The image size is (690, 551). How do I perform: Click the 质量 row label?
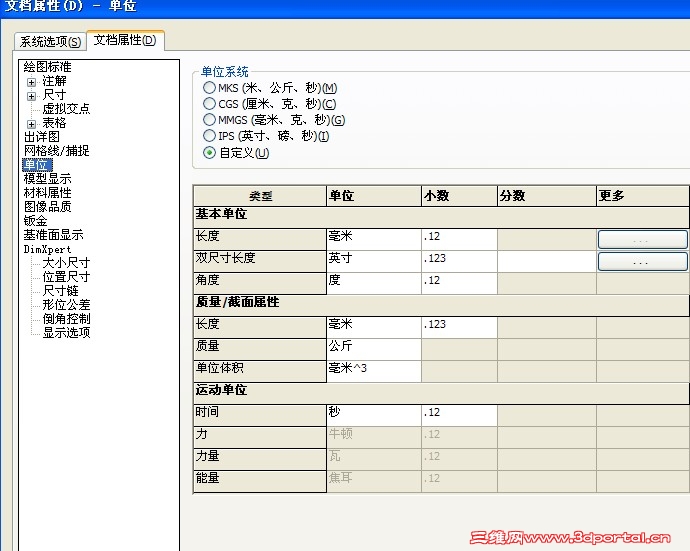click(260, 349)
